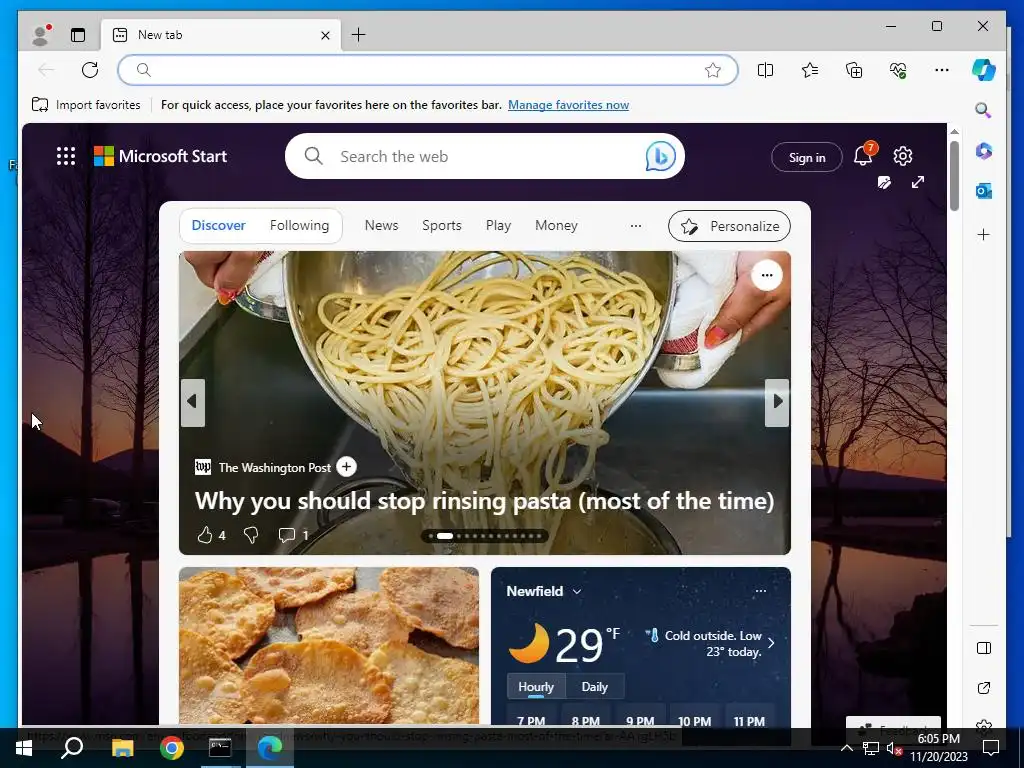The image size is (1024, 768).
Task: Open Microsoft 365 sidebar icon
Action: 984,151
